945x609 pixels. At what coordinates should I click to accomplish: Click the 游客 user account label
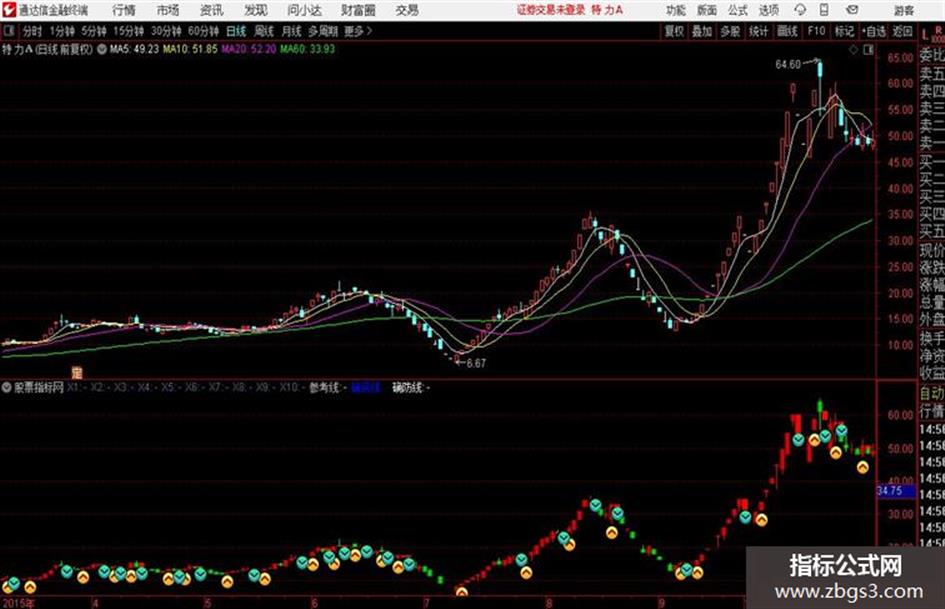pyautogui.click(x=903, y=10)
